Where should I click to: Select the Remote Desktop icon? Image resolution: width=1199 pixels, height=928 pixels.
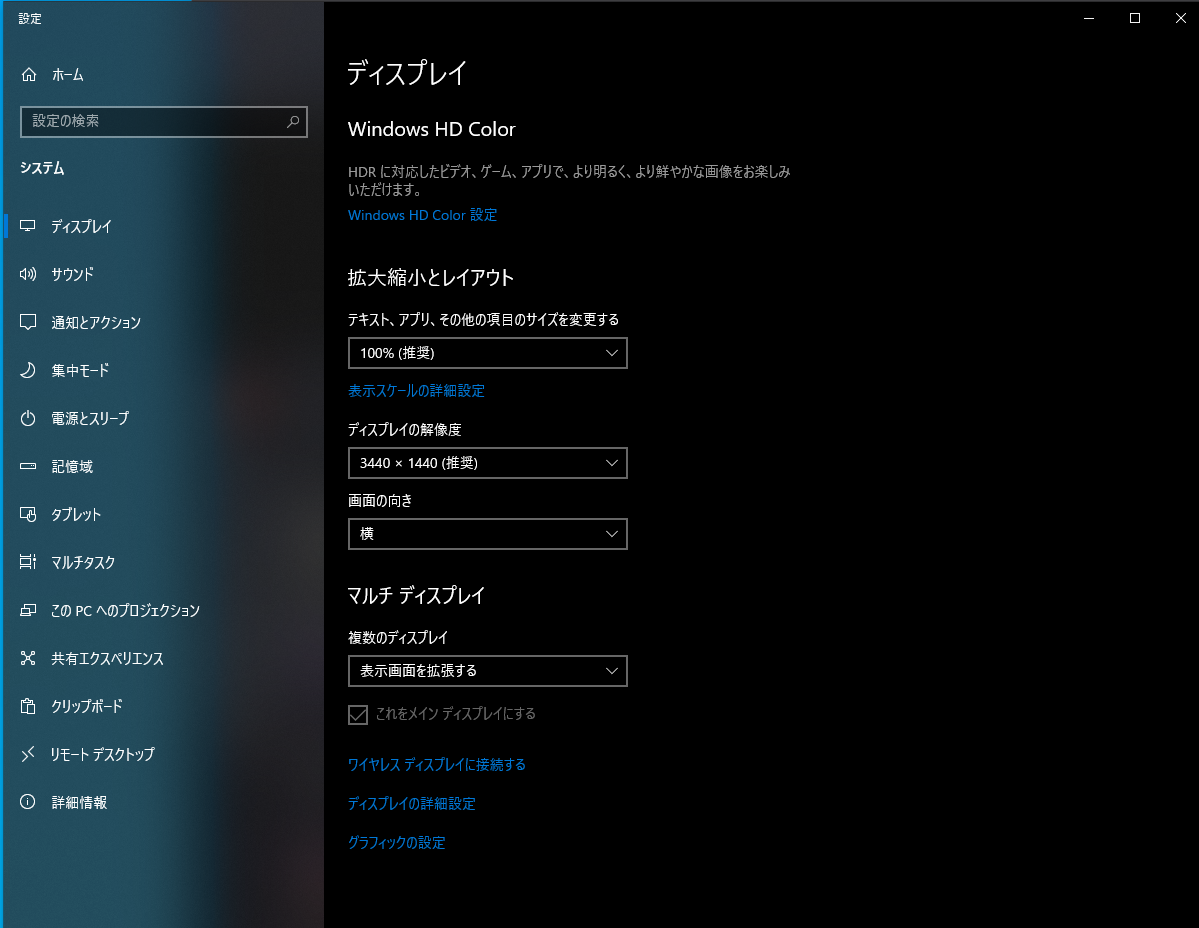(x=29, y=754)
